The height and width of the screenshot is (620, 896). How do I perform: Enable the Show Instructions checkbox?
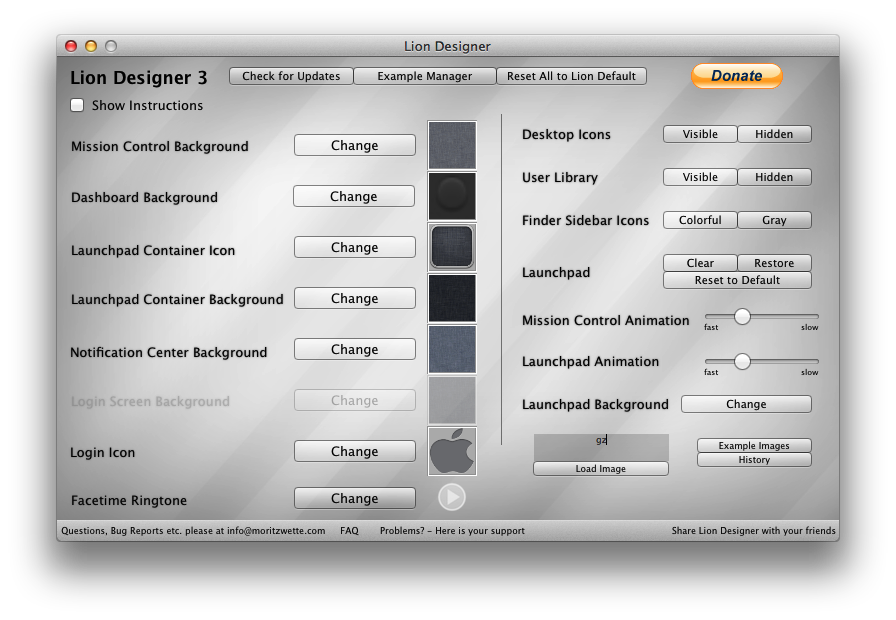coord(77,105)
